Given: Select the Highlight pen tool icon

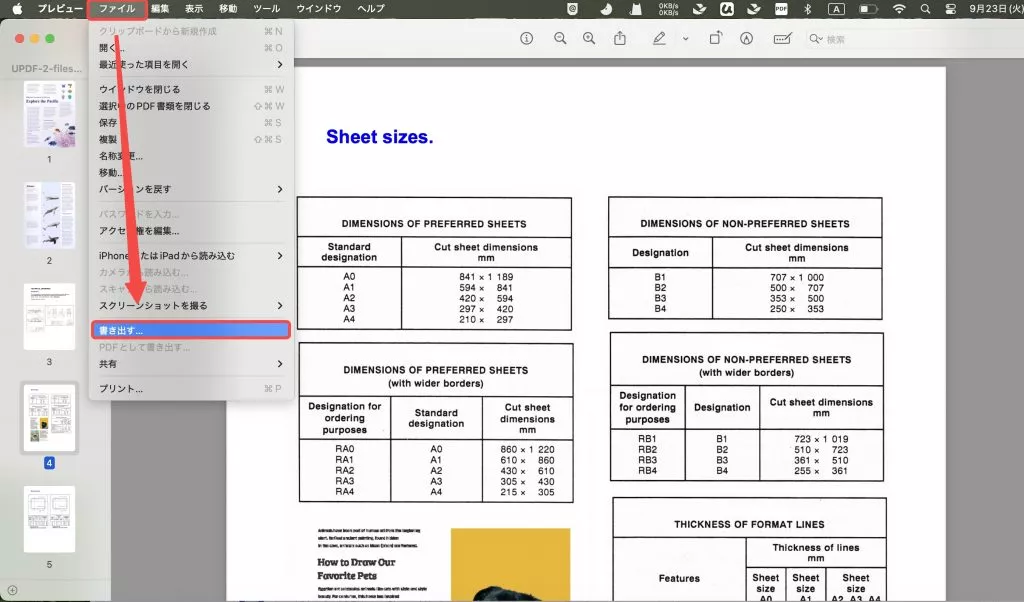Looking at the screenshot, I should [660, 39].
